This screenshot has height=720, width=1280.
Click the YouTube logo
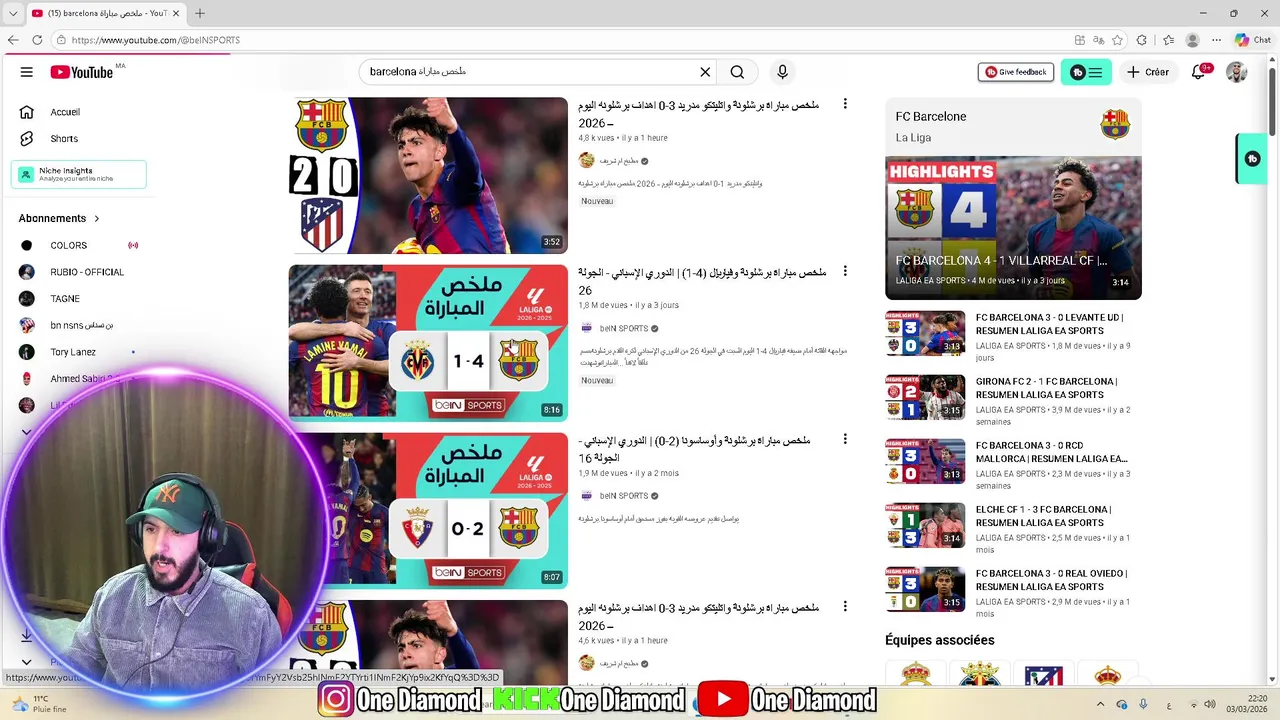pyautogui.click(x=82, y=72)
